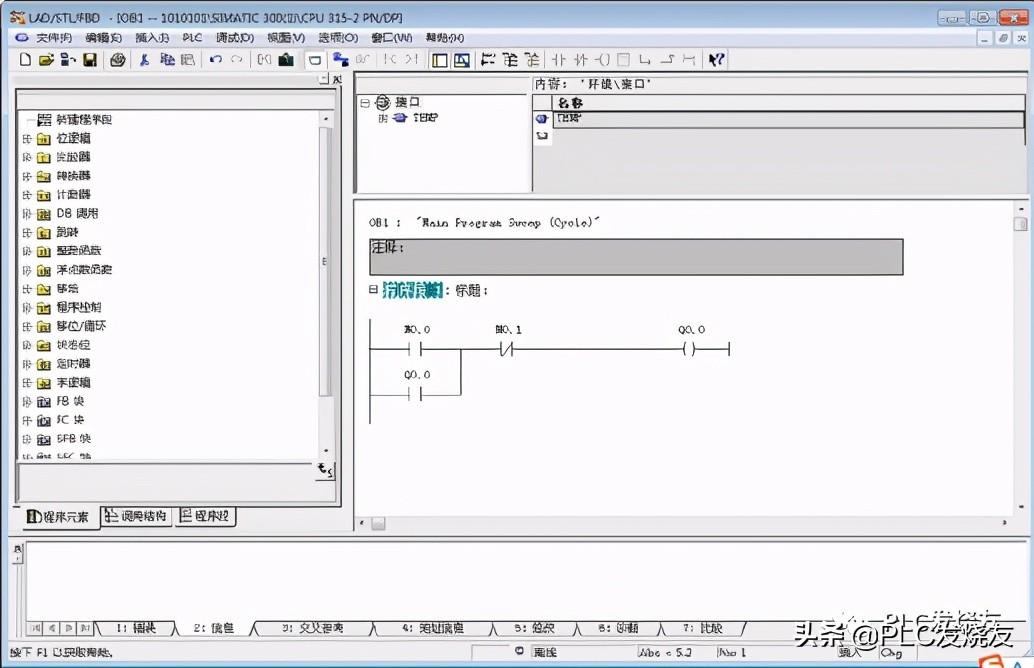Click the Cut scissors icon

click(x=144, y=60)
